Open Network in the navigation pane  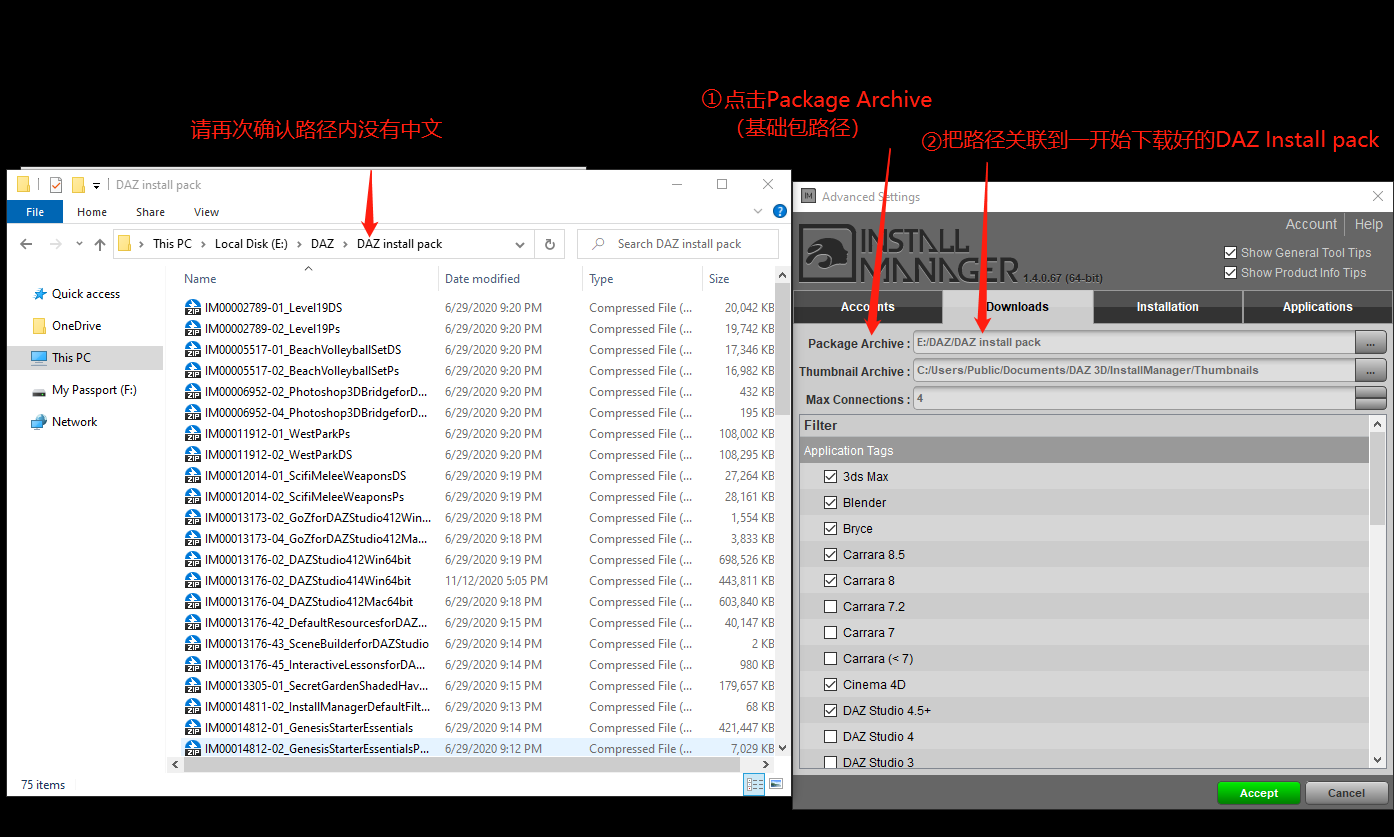tap(75, 422)
